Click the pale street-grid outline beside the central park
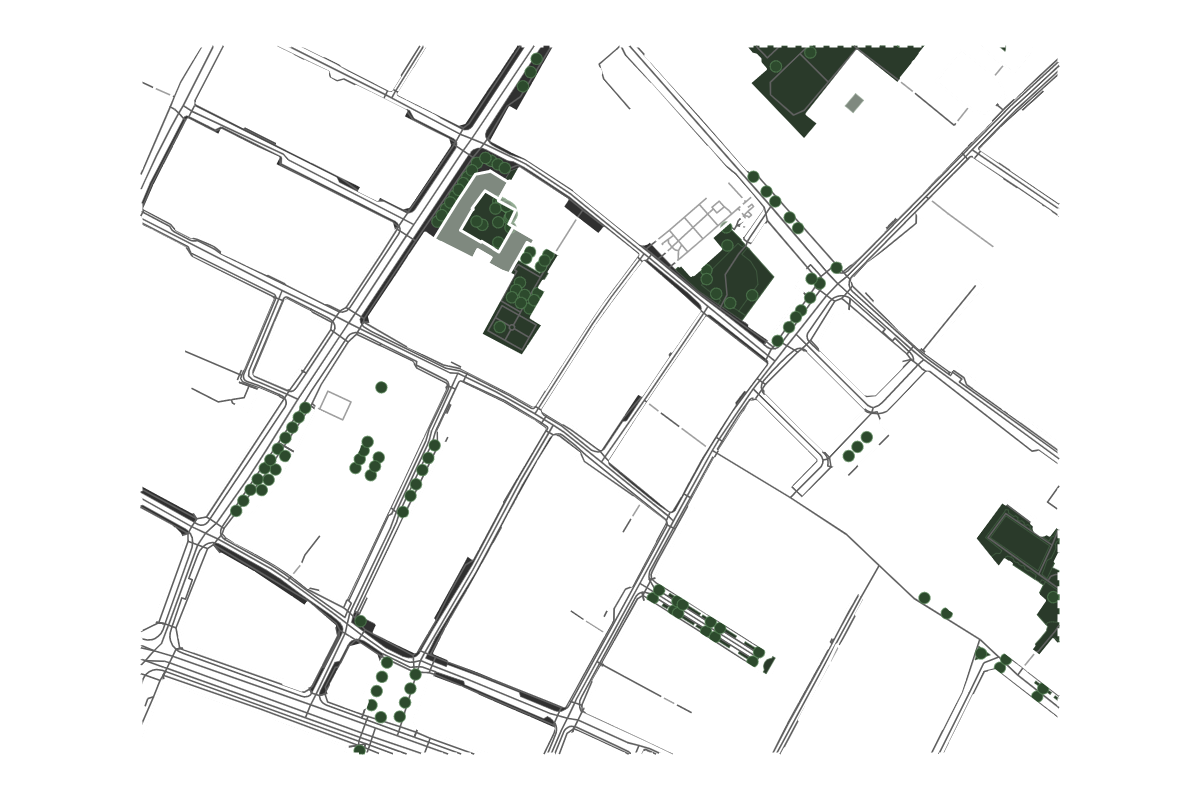This screenshot has width=1200, height=800. pyautogui.click(x=699, y=226)
